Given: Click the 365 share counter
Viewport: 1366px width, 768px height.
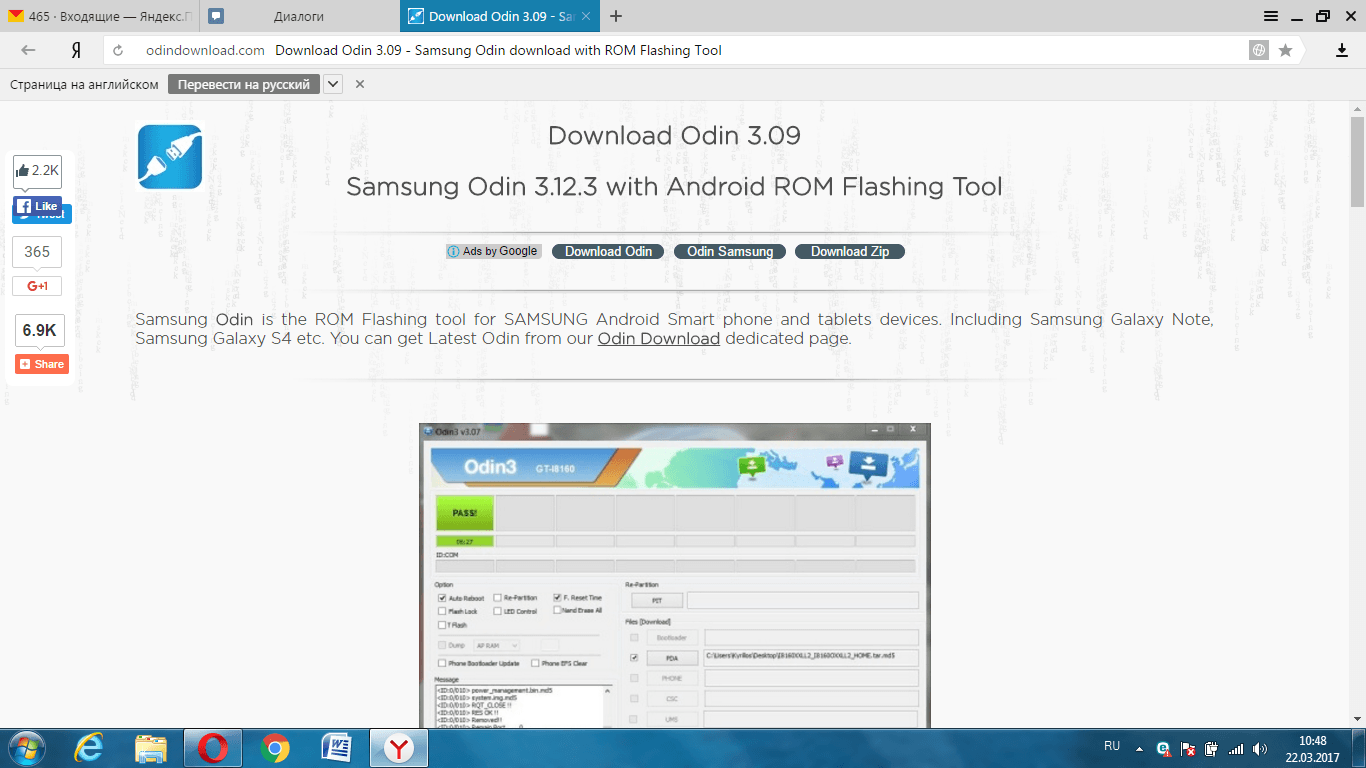Looking at the screenshot, I should tap(37, 252).
